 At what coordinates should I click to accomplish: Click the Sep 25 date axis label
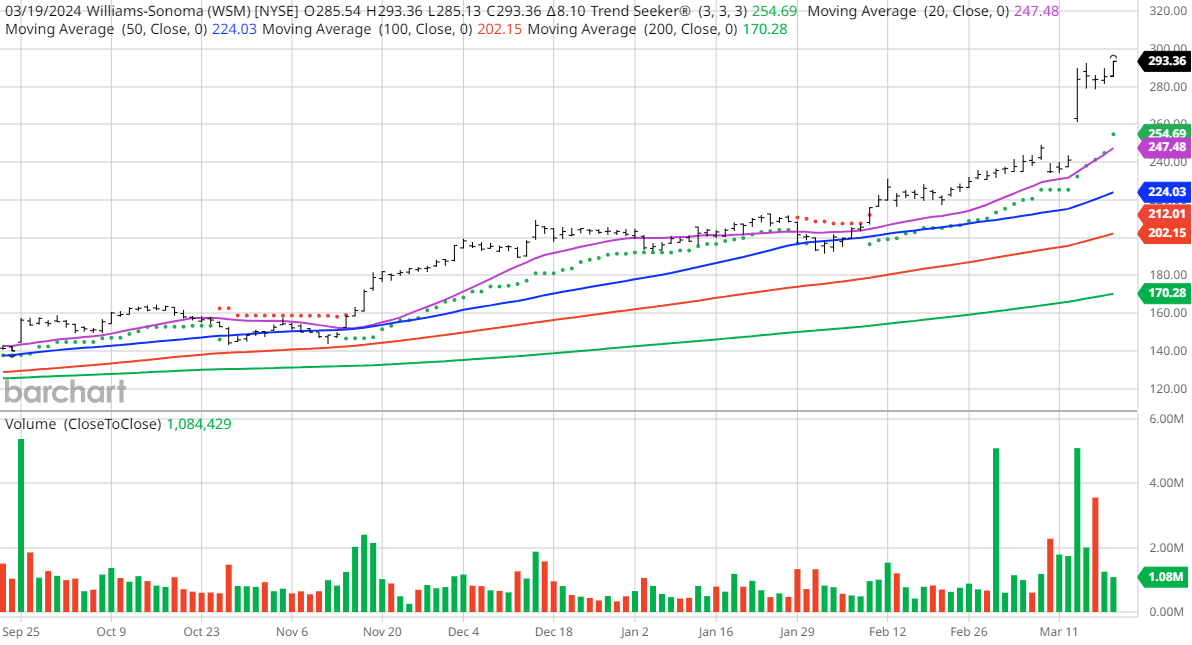click(x=21, y=632)
